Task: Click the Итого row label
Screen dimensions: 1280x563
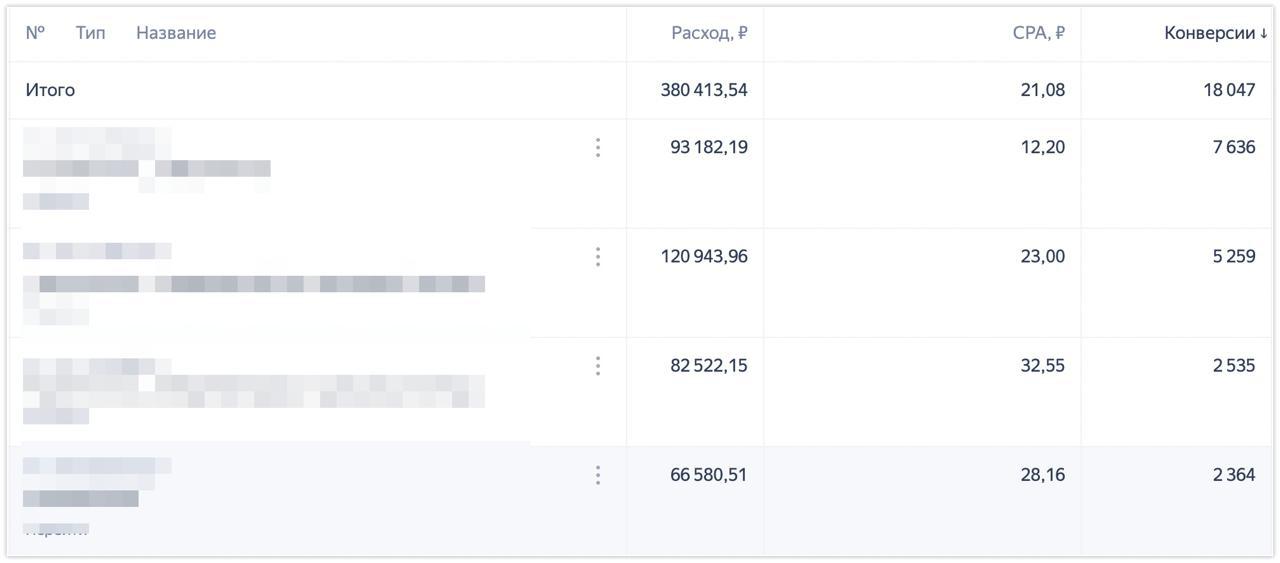Action: coord(50,90)
